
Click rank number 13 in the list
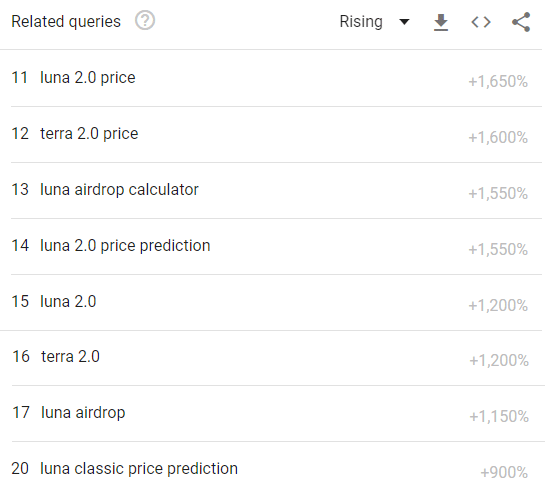pyautogui.click(x=20, y=190)
